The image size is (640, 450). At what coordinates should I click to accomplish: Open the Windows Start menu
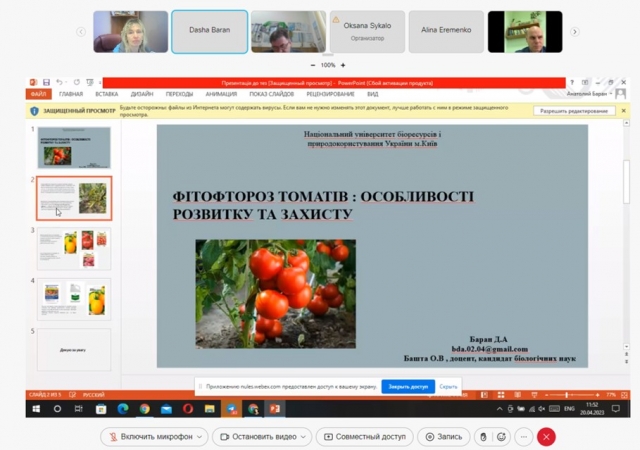(x=36, y=409)
